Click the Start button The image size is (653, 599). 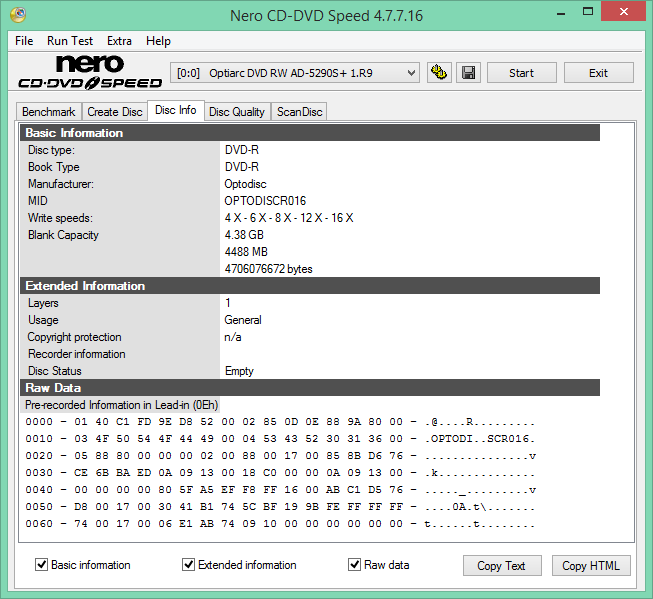[521, 73]
